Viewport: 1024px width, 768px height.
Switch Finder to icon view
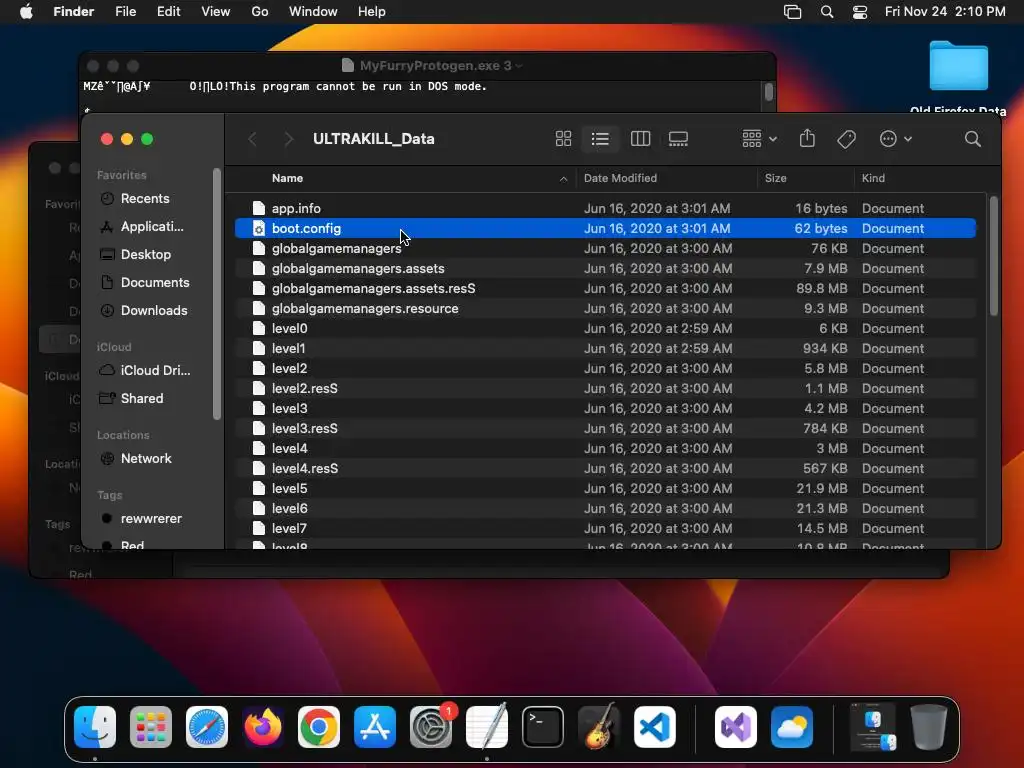563,138
